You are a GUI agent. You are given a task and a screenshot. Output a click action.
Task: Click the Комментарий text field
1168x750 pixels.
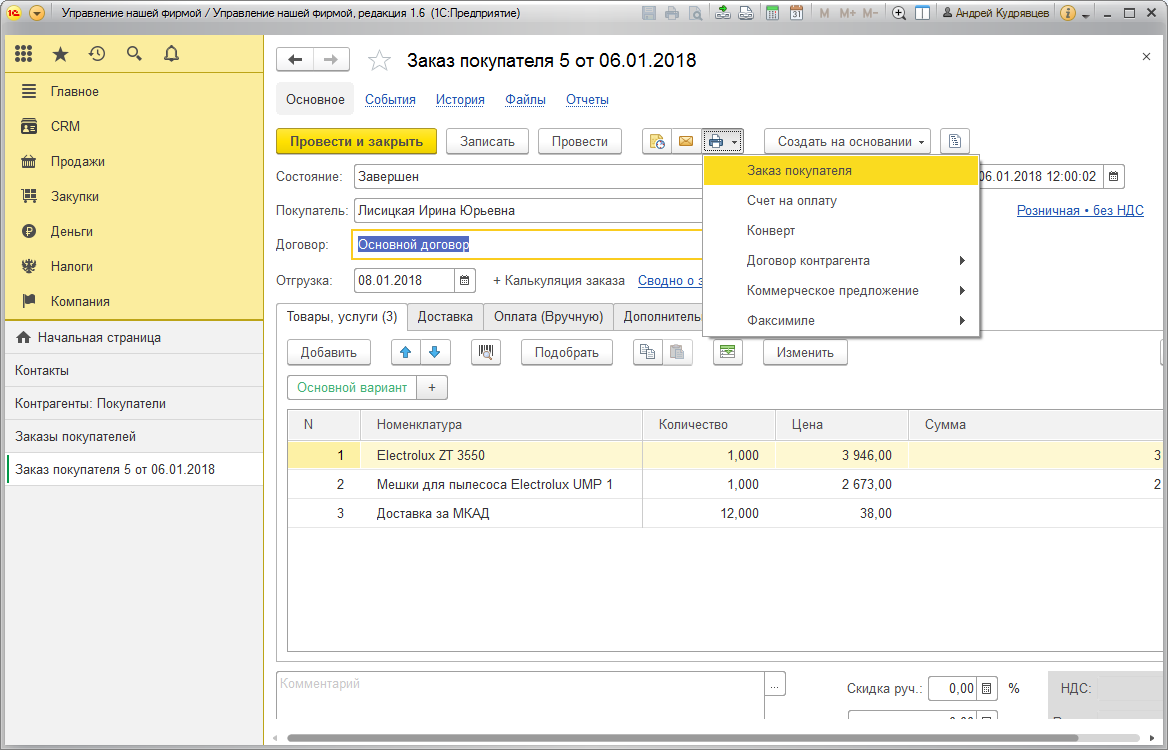click(x=520, y=695)
